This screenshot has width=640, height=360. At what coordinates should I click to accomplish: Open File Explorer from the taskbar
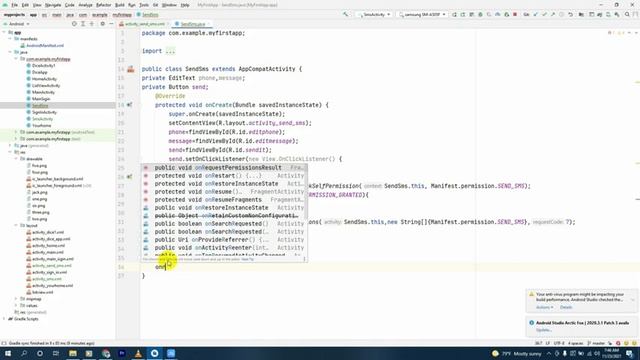pyautogui.click(x=73, y=353)
